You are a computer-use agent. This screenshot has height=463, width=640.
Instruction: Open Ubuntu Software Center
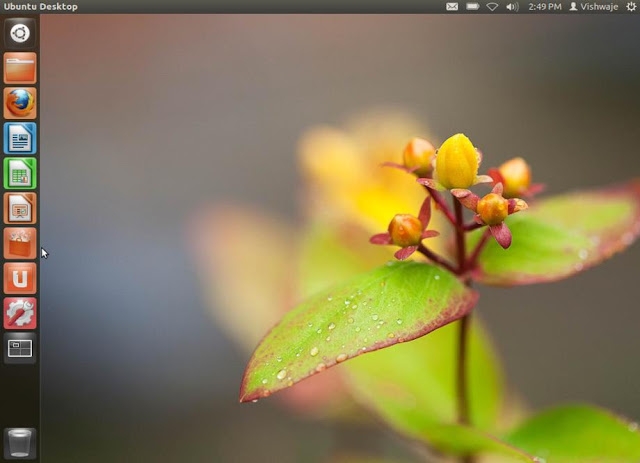pos(19,243)
